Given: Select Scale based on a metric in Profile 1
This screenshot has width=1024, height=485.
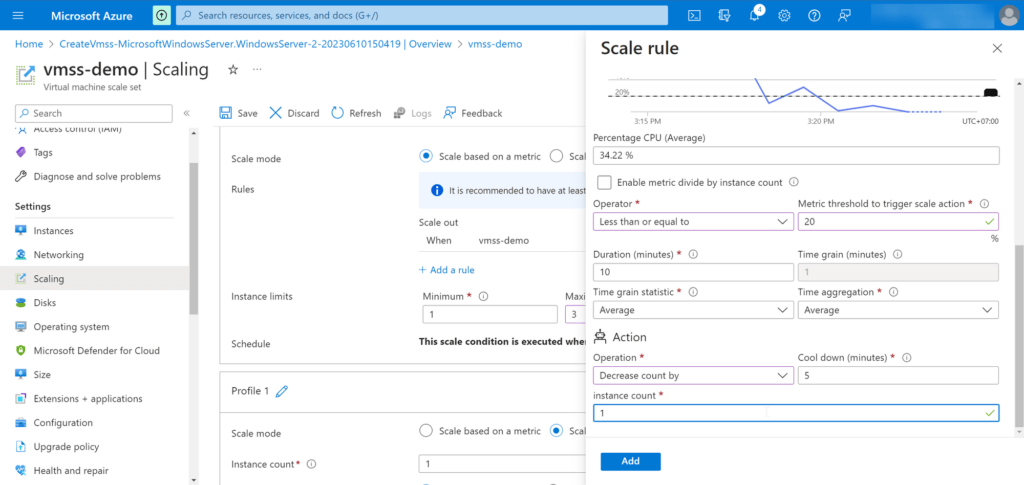Looking at the screenshot, I should point(426,430).
